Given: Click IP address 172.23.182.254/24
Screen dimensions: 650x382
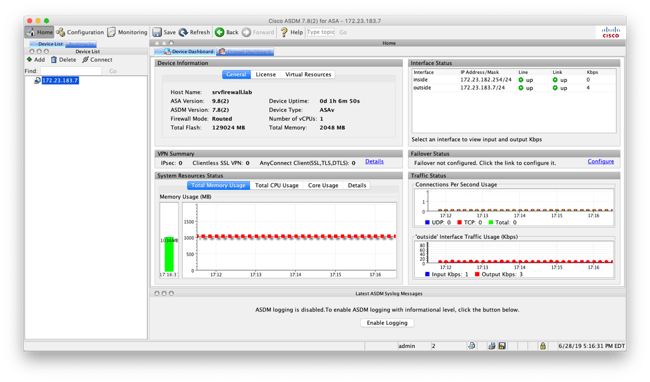Looking at the screenshot, I should click(486, 80).
